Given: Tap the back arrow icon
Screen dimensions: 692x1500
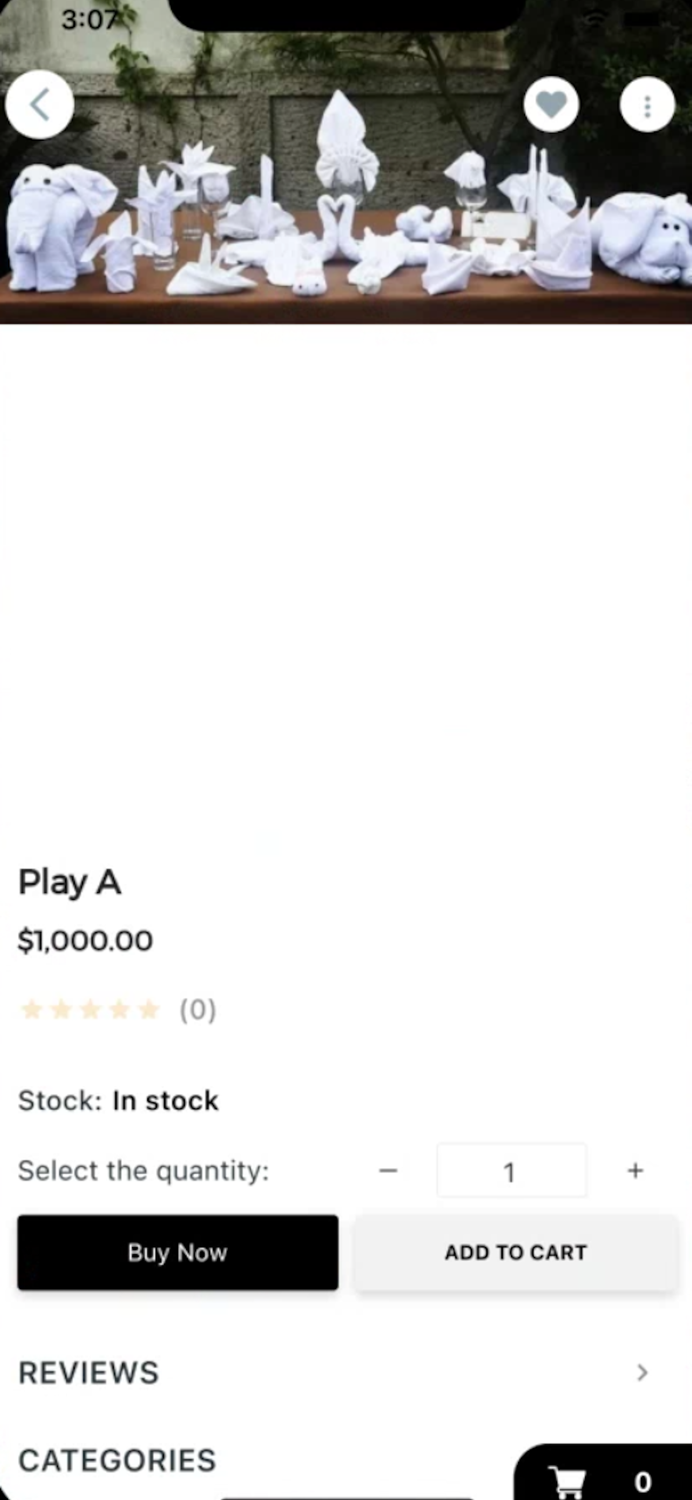Looking at the screenshot, I should point(39,104).
